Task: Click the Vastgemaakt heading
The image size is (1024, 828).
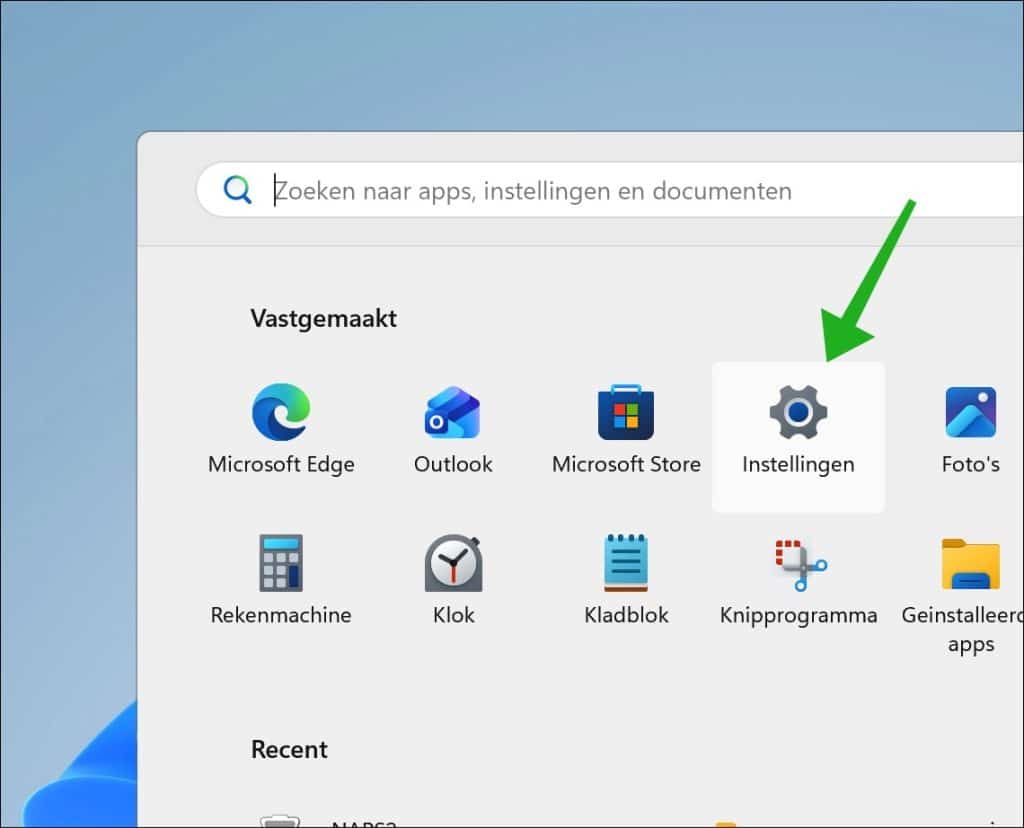Action: tap(323, 319)
